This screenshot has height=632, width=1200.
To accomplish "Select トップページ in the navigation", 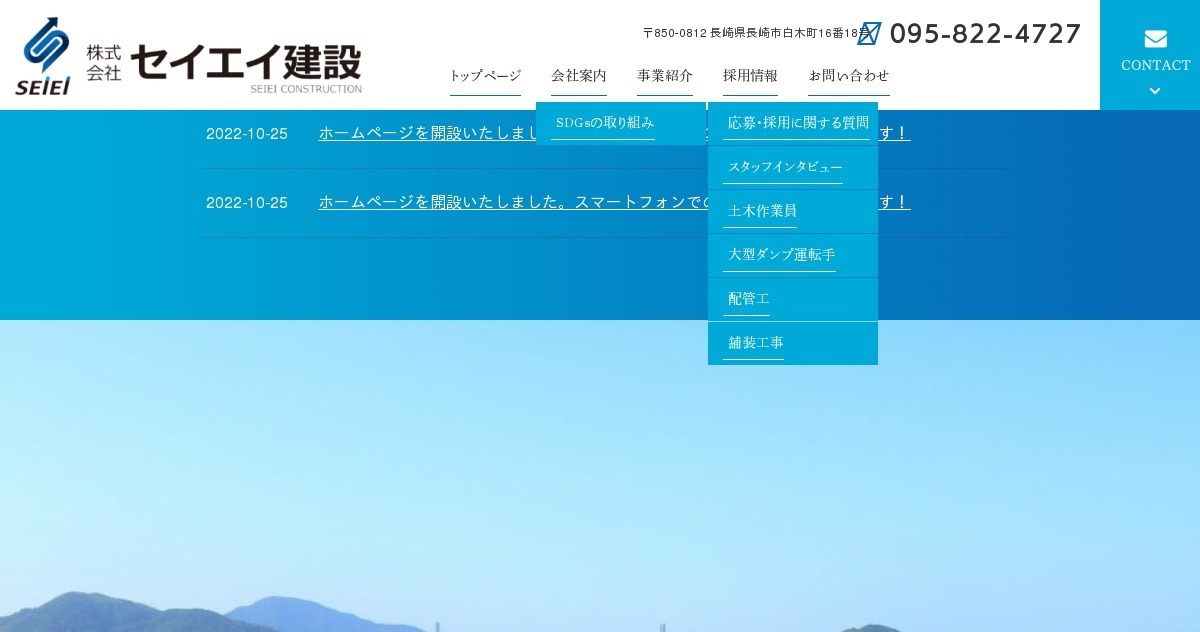I will [485, 76].
